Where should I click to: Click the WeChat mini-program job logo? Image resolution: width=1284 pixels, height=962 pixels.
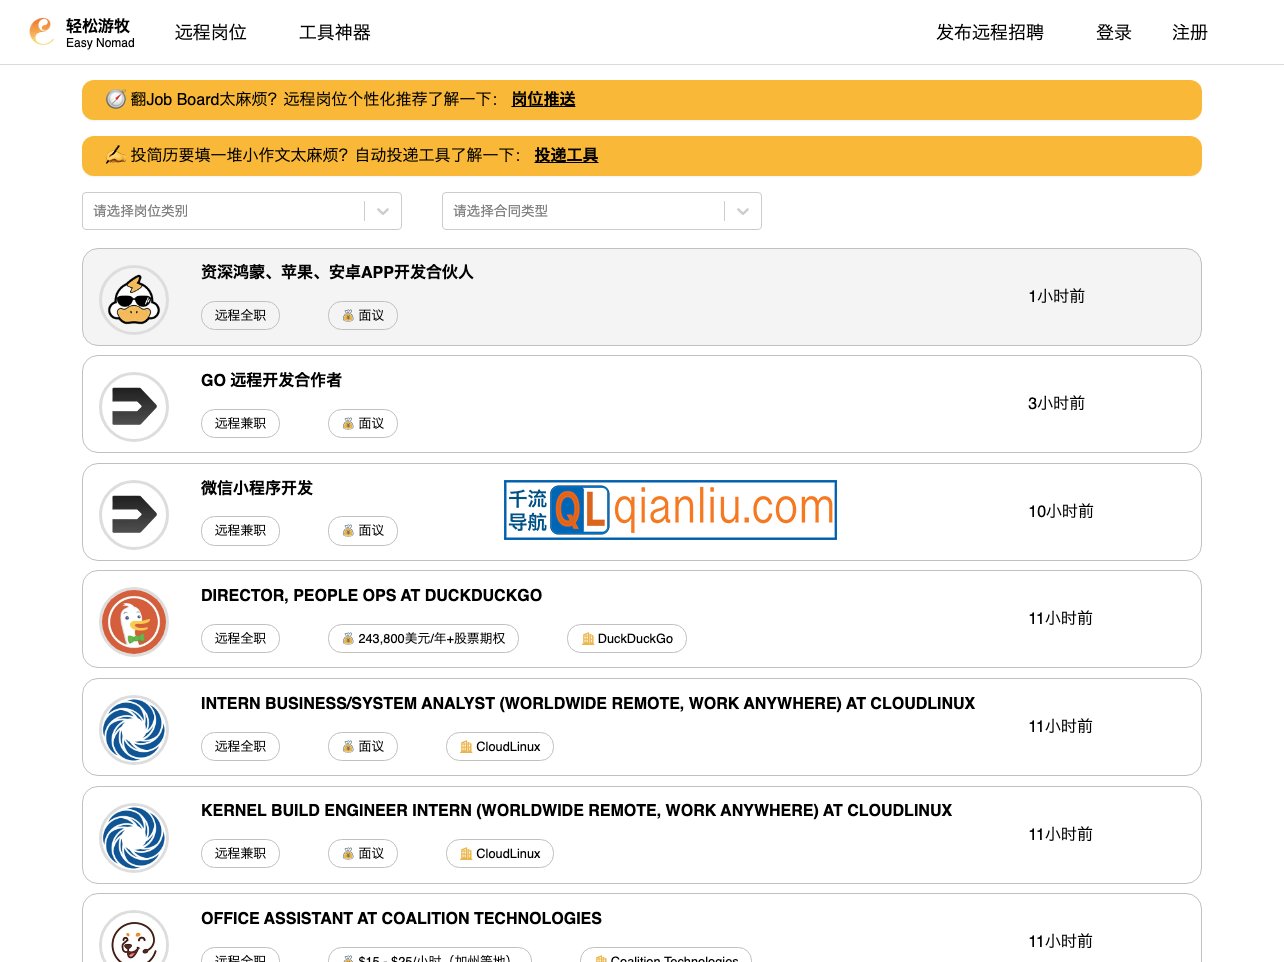[134, 515]
